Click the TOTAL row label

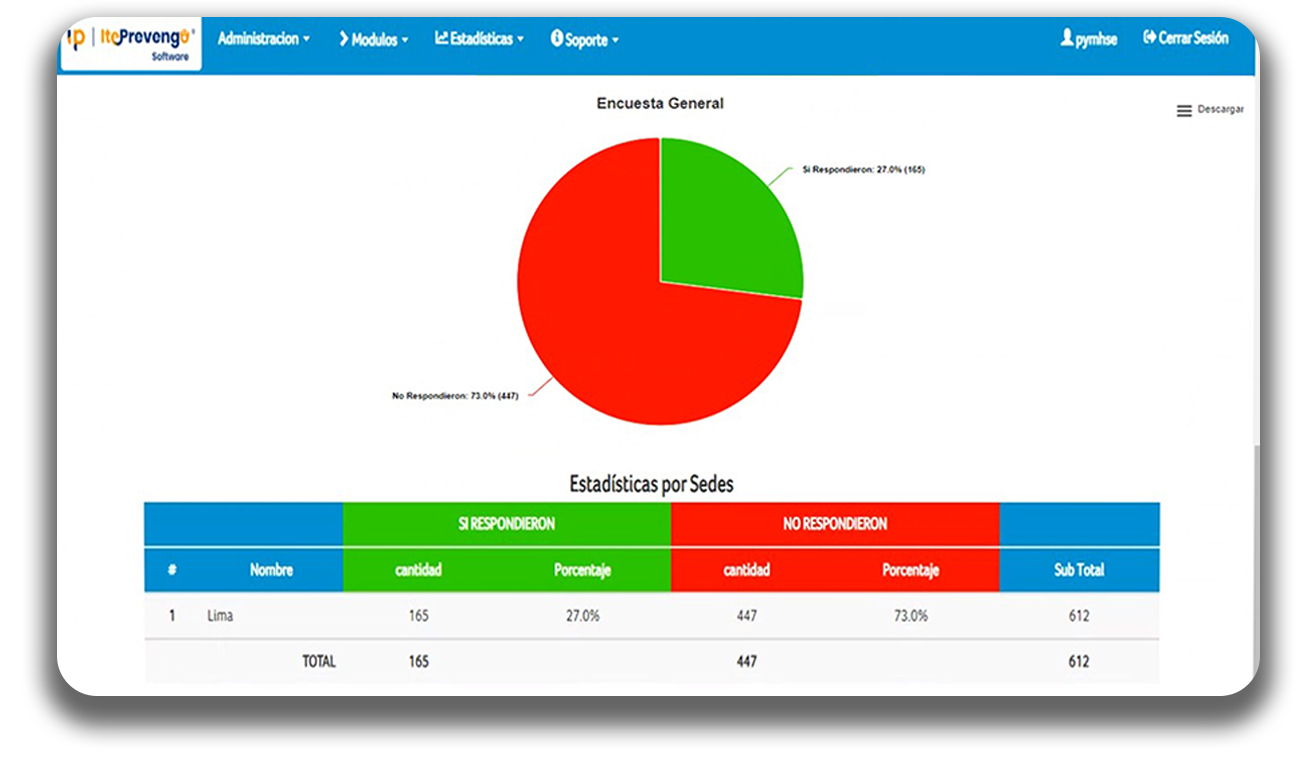[x=319, y=662]
